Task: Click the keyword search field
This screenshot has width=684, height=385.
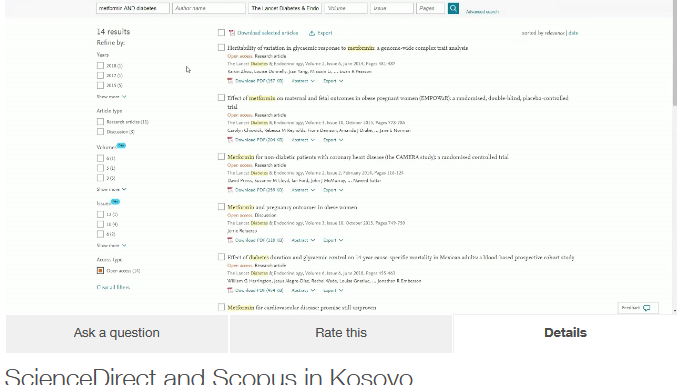Action: click(133, 8)
